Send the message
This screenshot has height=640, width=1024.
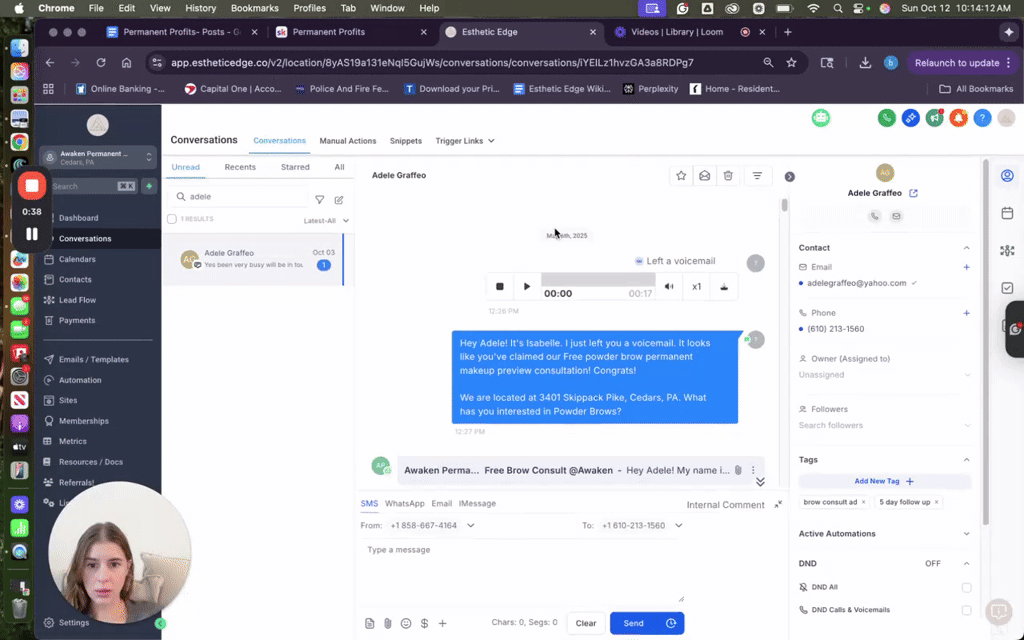[x=633, y=623]
